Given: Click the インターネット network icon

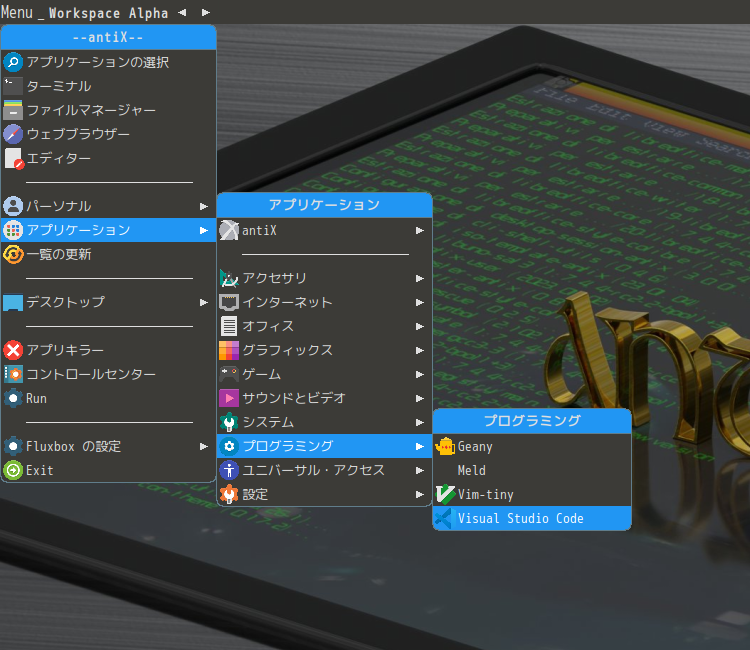Looking at the screenshot, I should [229, 302].
